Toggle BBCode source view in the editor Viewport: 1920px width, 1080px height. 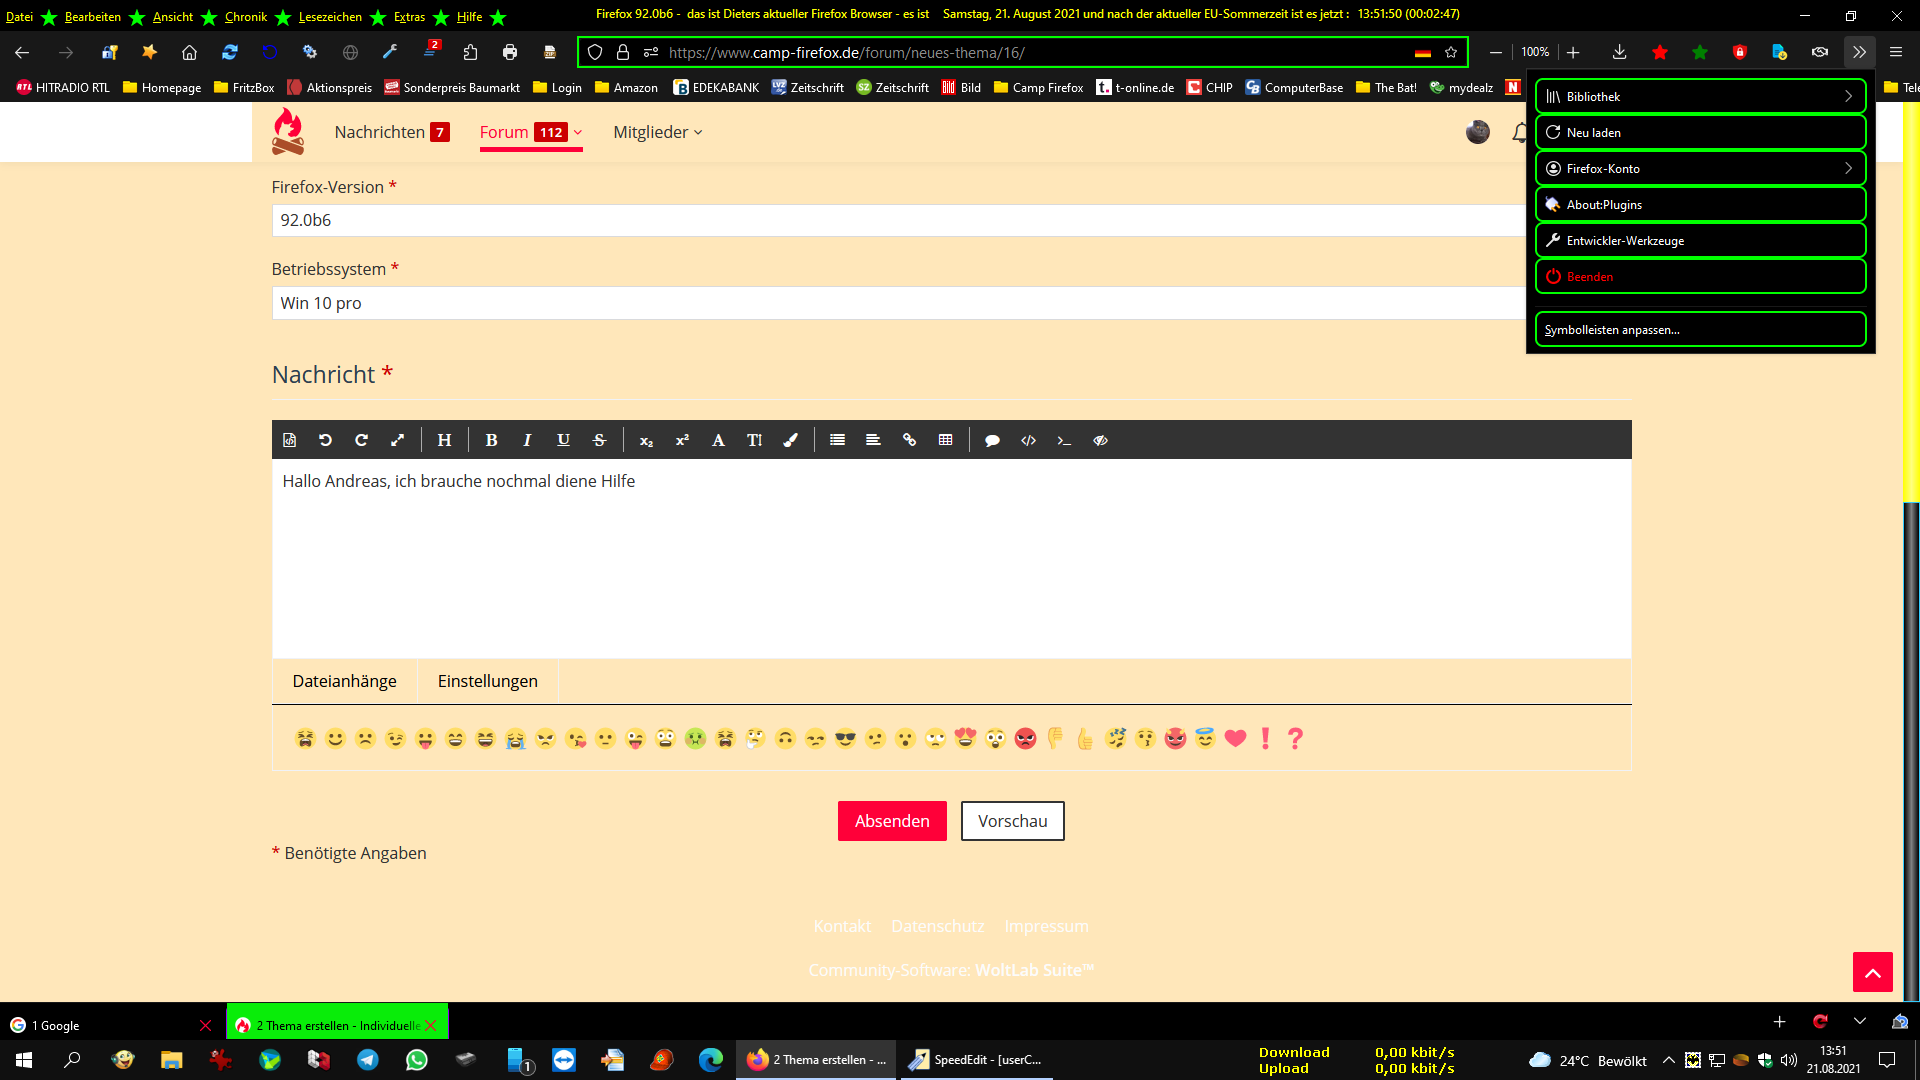click(x=289, y=440)
